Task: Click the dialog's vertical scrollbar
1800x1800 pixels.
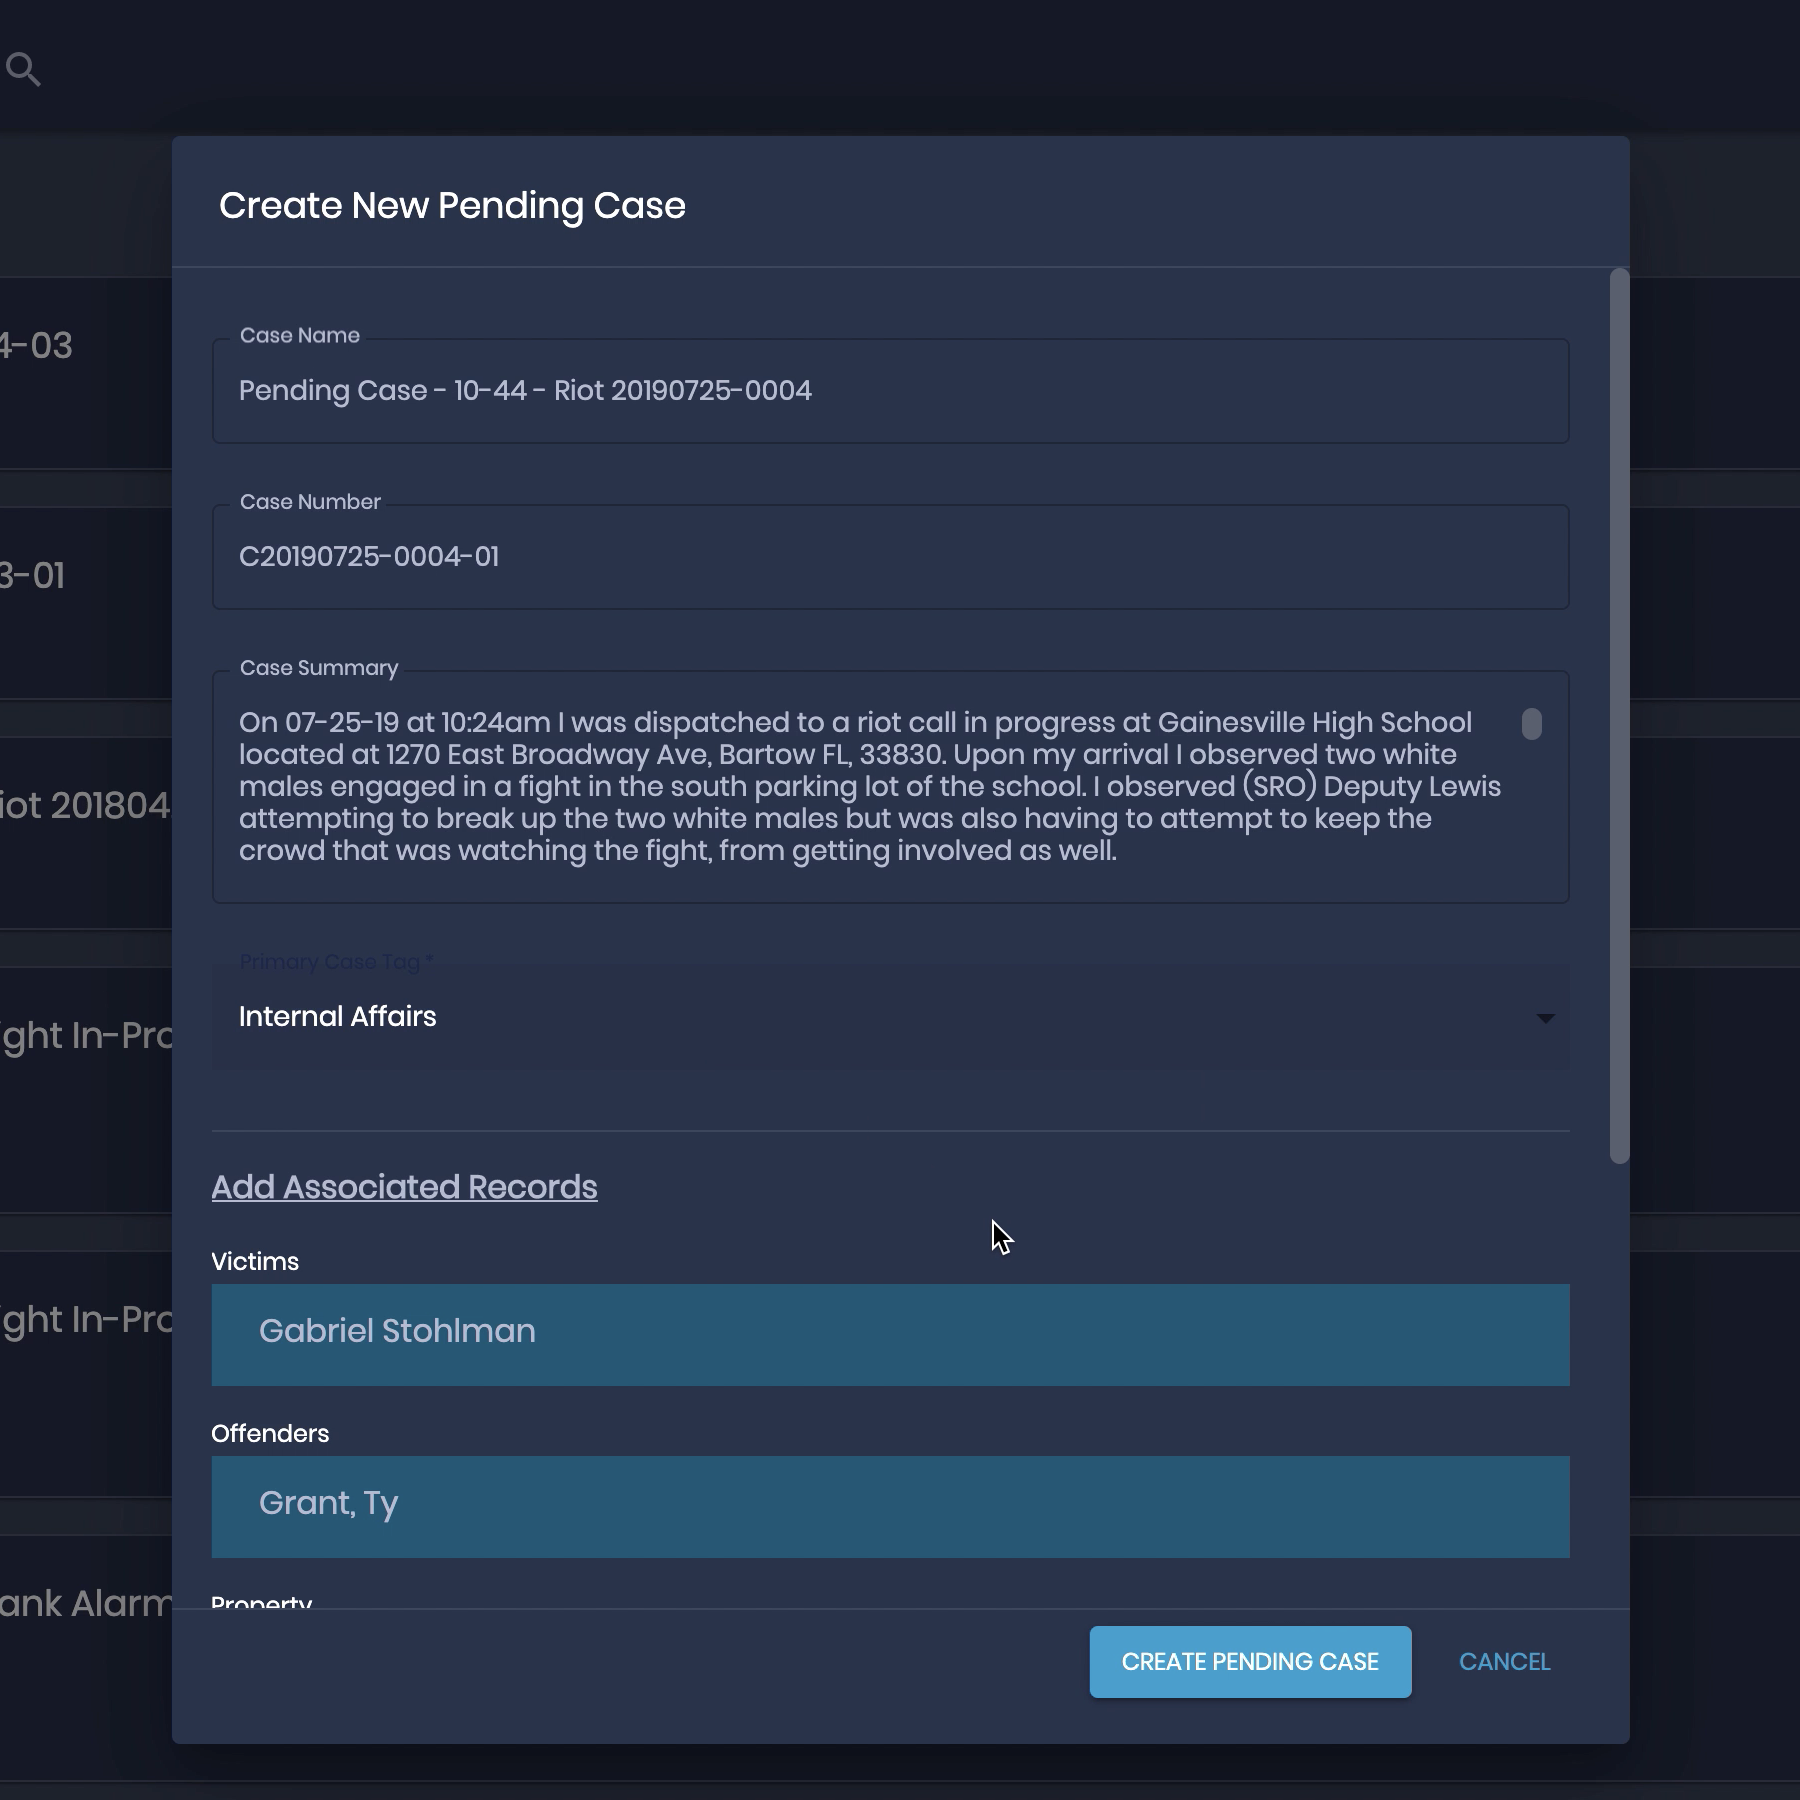Action: (1619, 716)
